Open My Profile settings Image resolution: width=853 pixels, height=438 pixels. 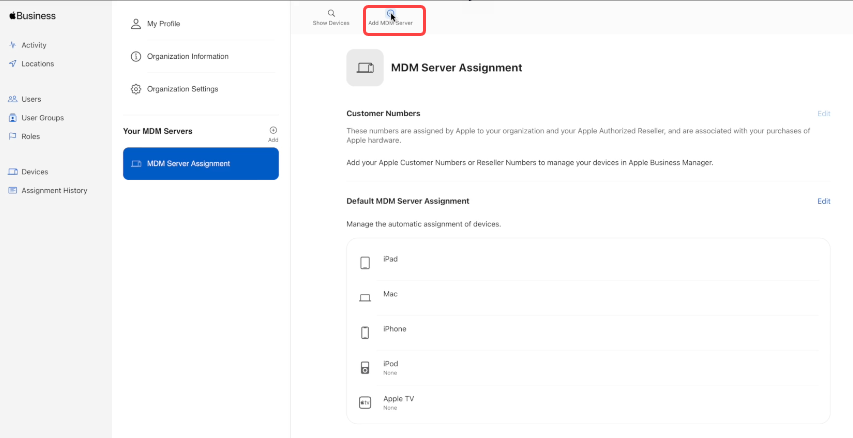coord(163,23)
